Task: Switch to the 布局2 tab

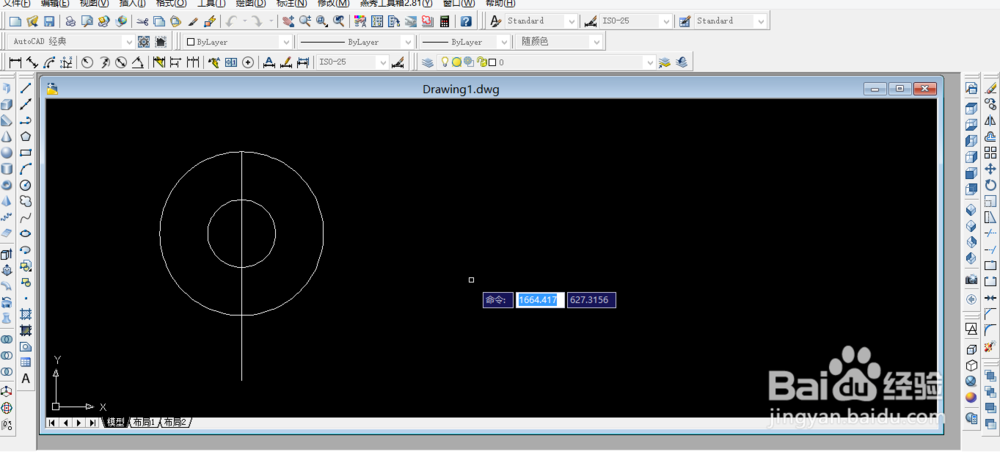Action: coord(175,422)
